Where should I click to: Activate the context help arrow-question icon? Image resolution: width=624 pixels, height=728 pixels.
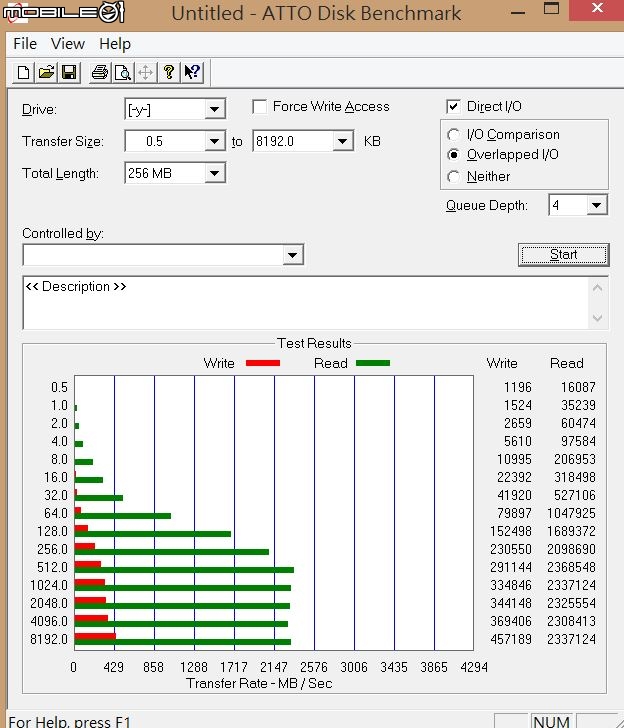(x=192, y=72)
